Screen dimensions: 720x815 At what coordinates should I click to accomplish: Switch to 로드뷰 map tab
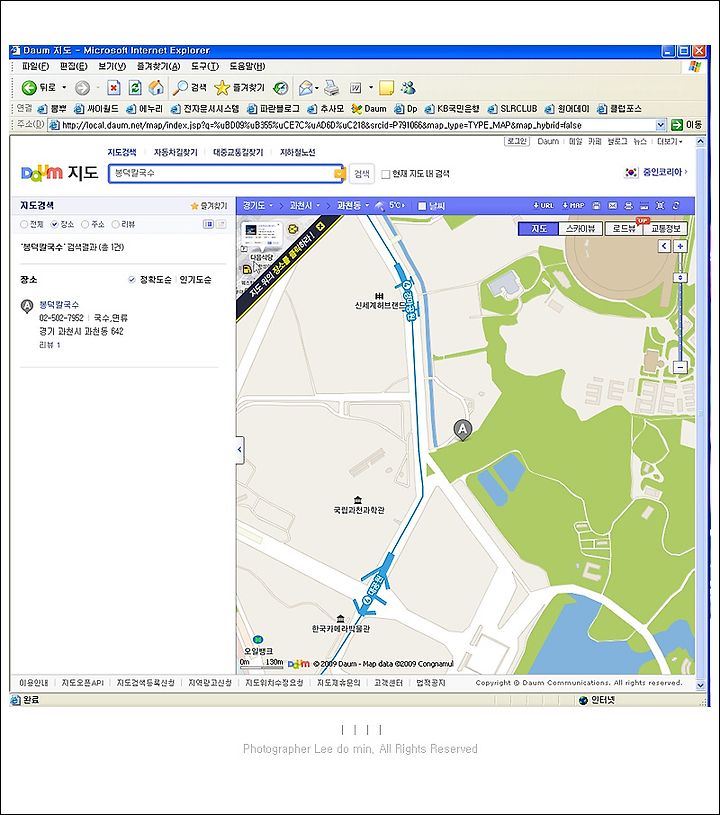(x=624, y=228)
